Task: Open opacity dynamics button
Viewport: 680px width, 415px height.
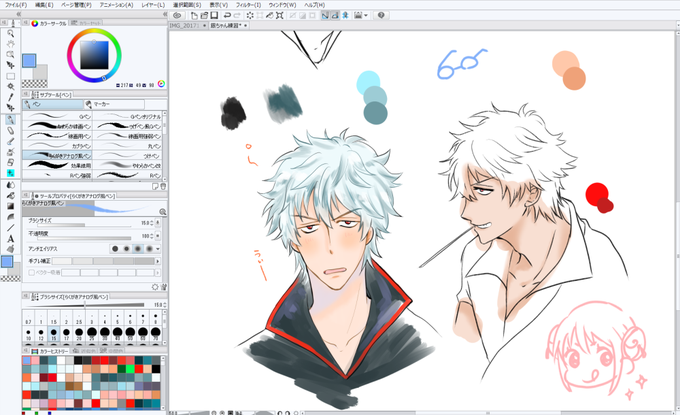Action: coord(158,236)
